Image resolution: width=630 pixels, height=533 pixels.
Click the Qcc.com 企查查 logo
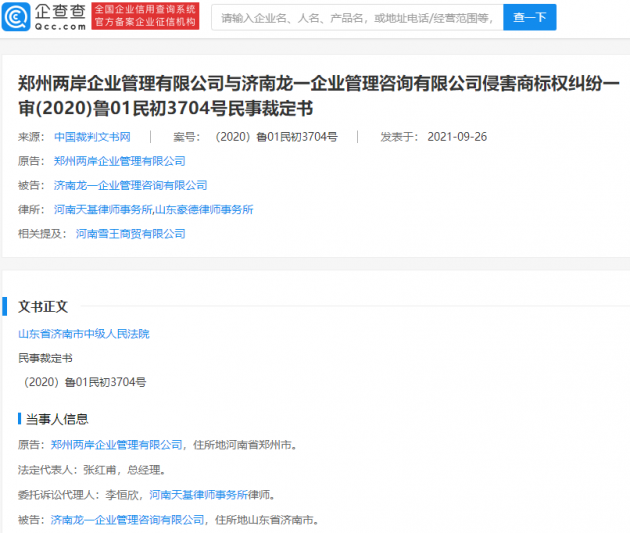pos(47,16)
